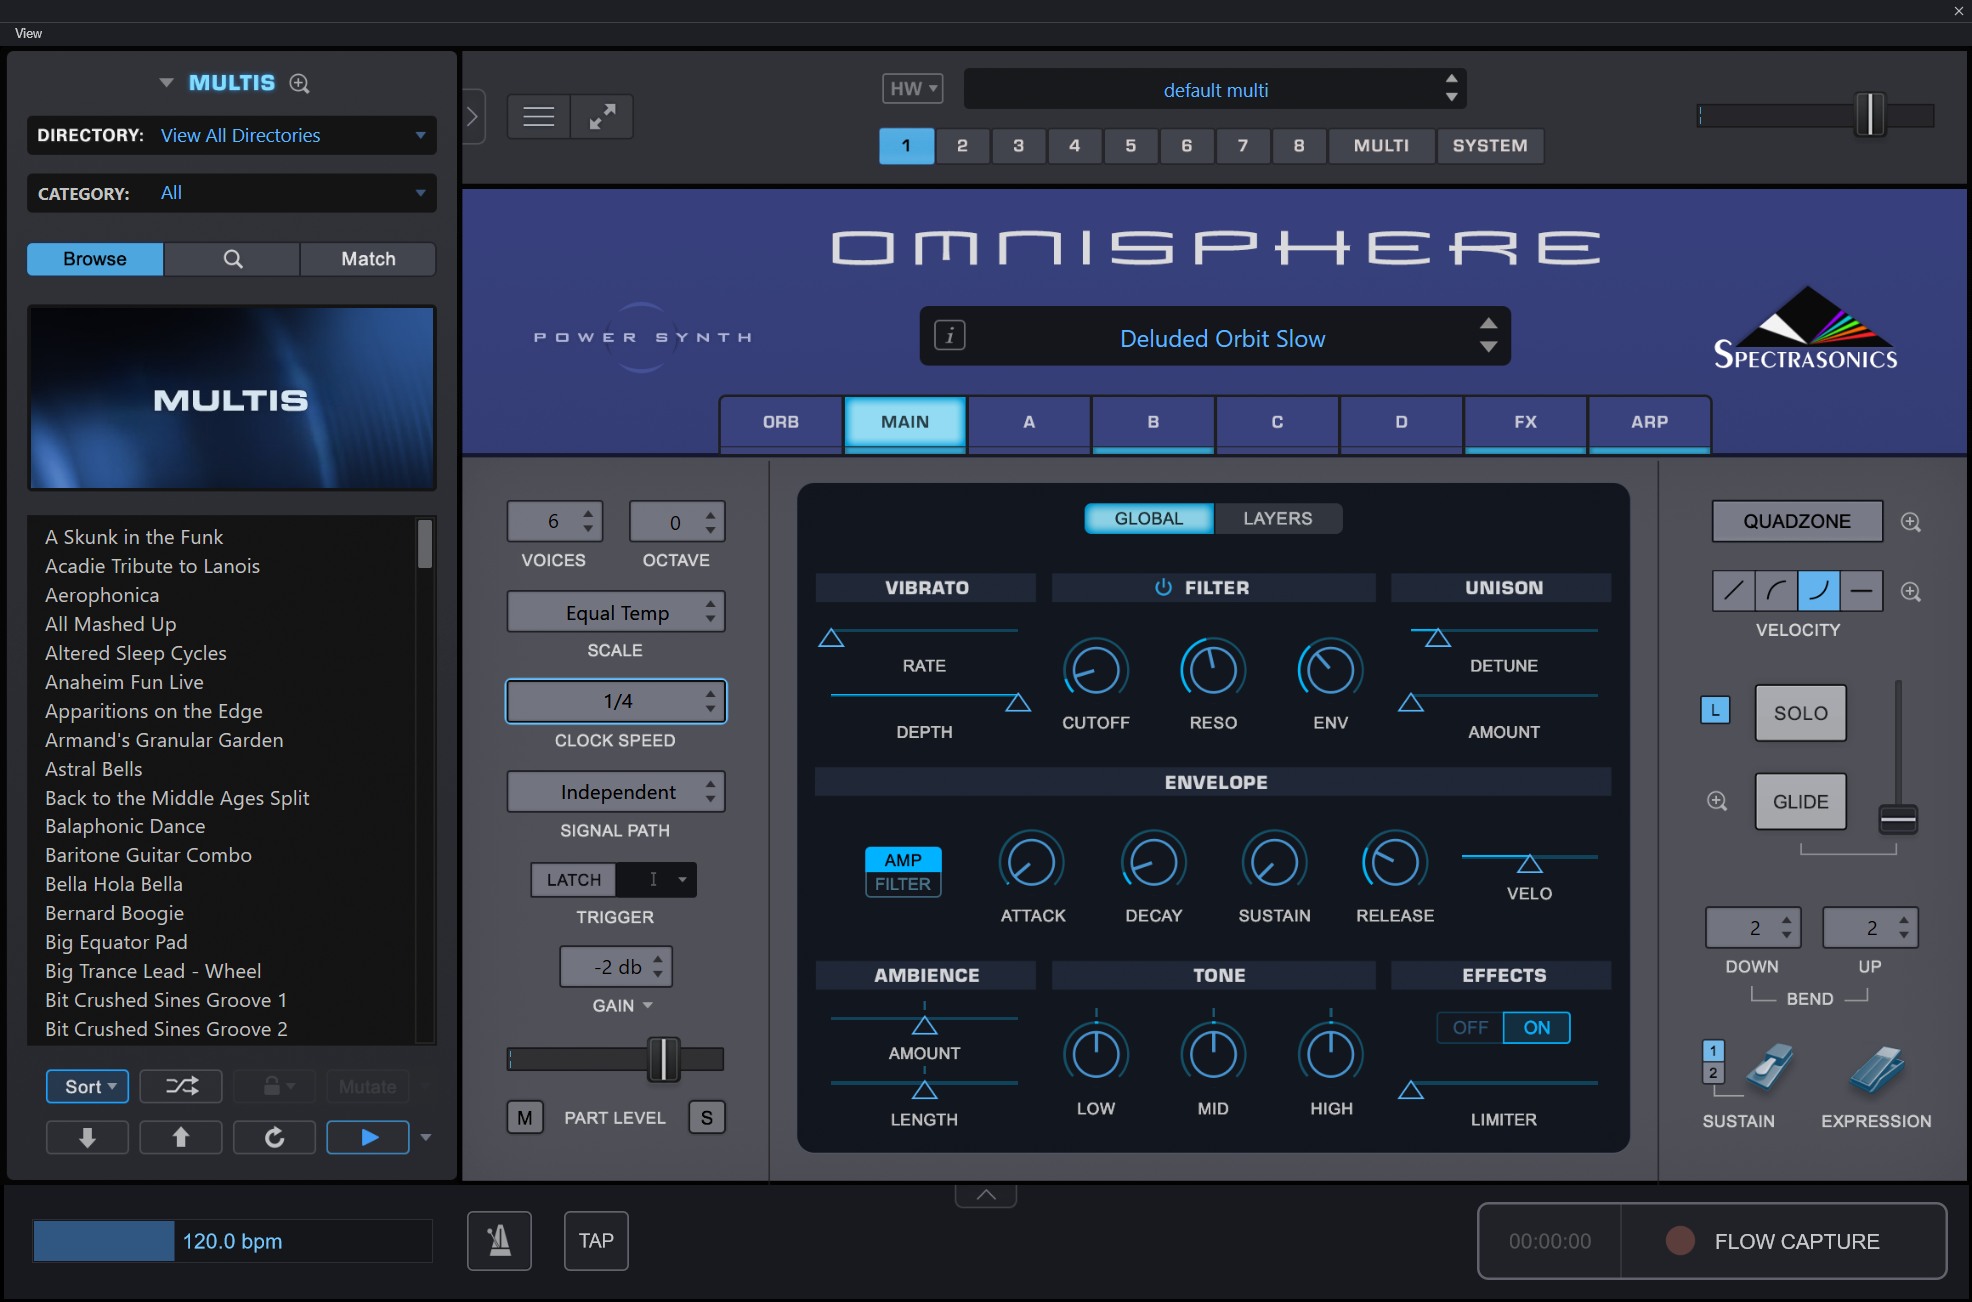The height and width of the screenshot is (1302, 1972).
Task: Toggle the metronome icon
Action: (x=499, y=1241)
